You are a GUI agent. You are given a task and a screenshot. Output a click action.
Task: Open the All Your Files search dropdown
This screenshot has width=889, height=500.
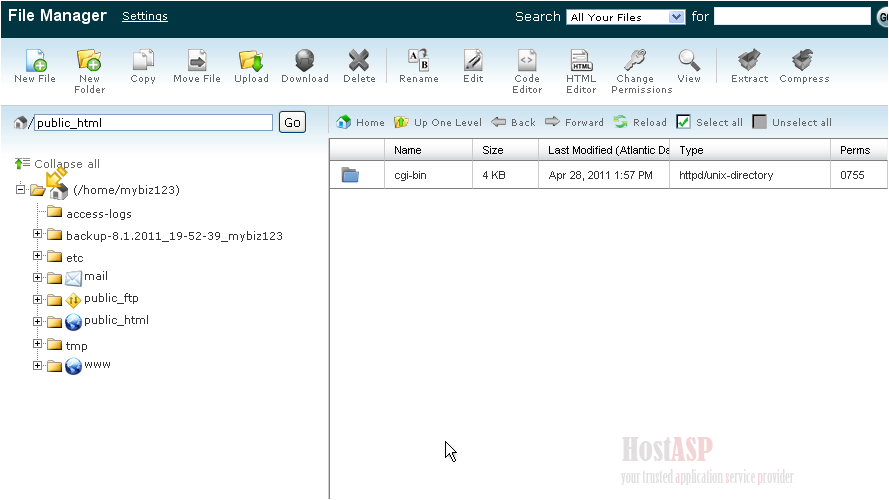[626, 17]
